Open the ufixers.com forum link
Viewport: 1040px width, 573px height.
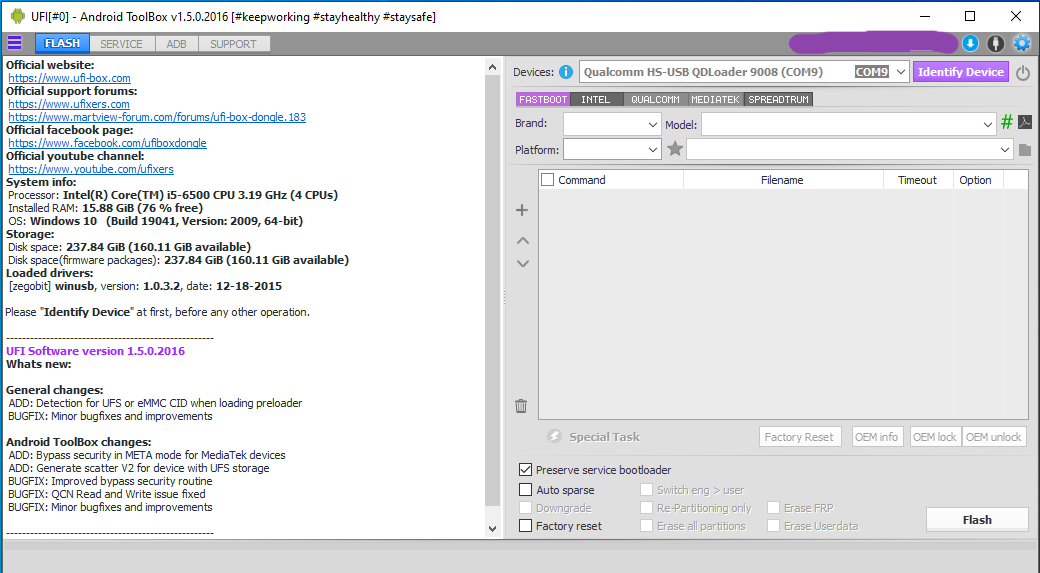(69, 104)
